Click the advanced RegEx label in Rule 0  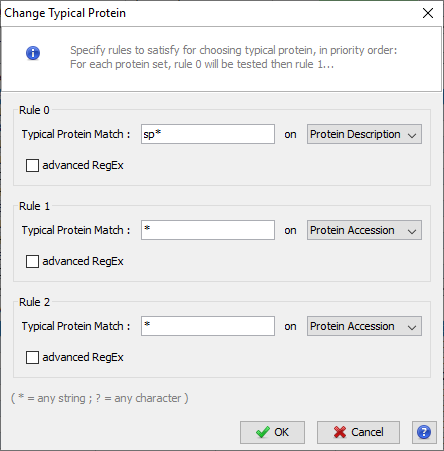pos(83,165)
